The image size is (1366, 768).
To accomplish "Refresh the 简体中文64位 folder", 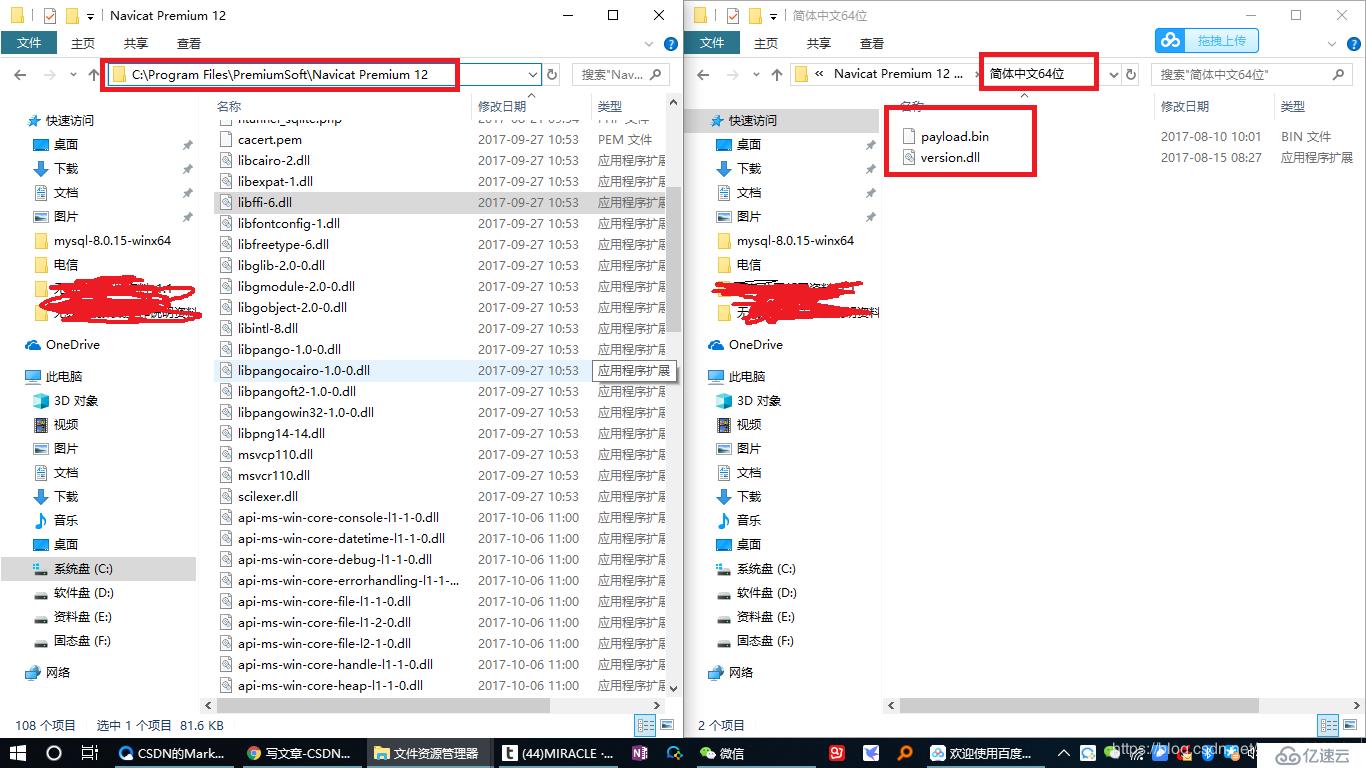I will [1131, 74].
